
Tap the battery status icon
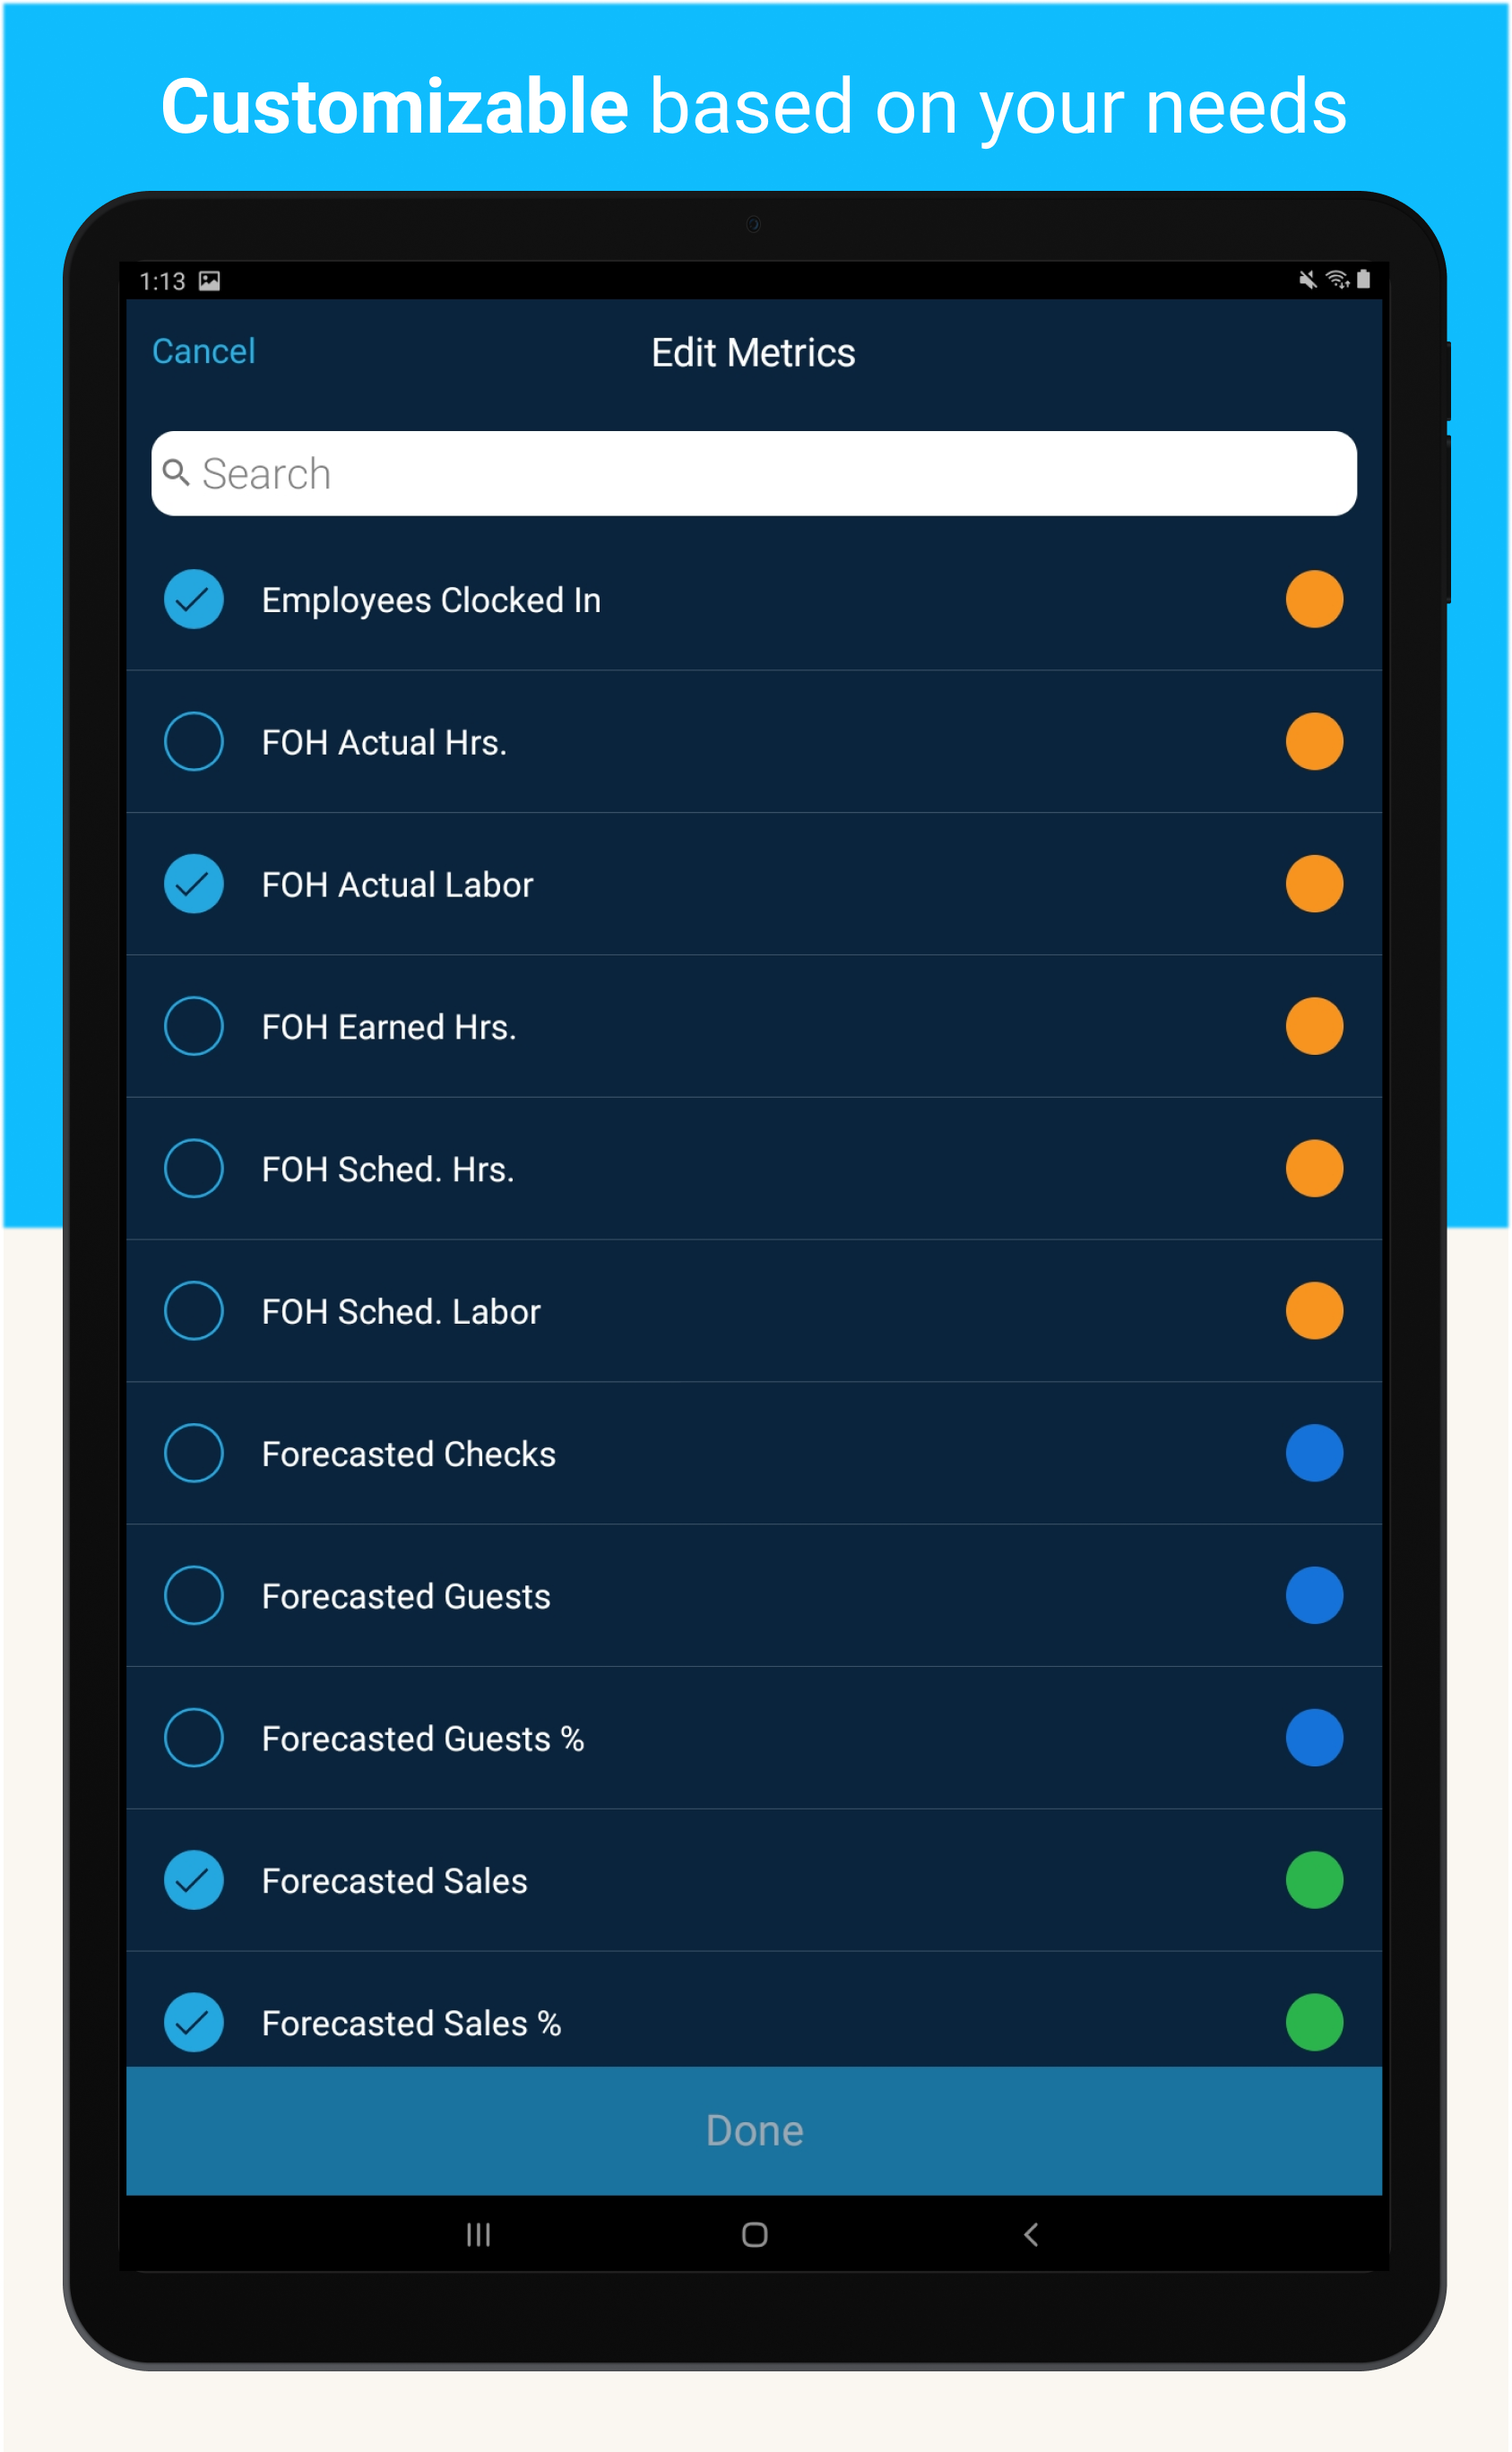1363,280
